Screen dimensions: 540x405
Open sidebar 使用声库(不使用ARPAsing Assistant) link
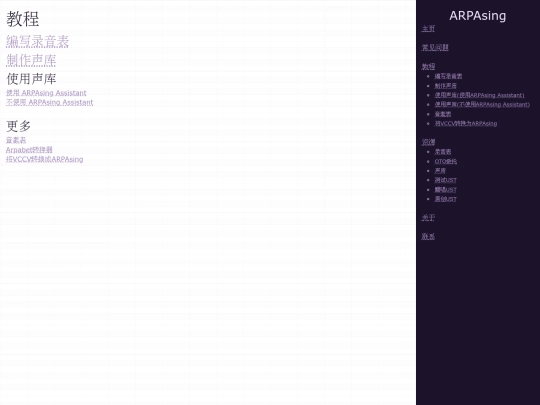(x=482, y=104)
